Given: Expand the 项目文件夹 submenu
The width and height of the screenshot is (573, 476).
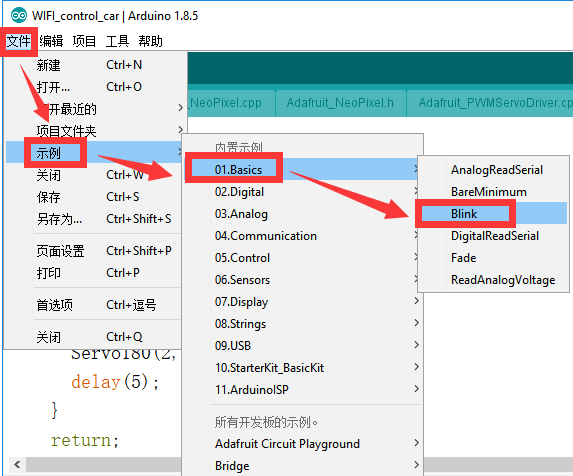Looking at the screenshot, I should tap(93, 131).
